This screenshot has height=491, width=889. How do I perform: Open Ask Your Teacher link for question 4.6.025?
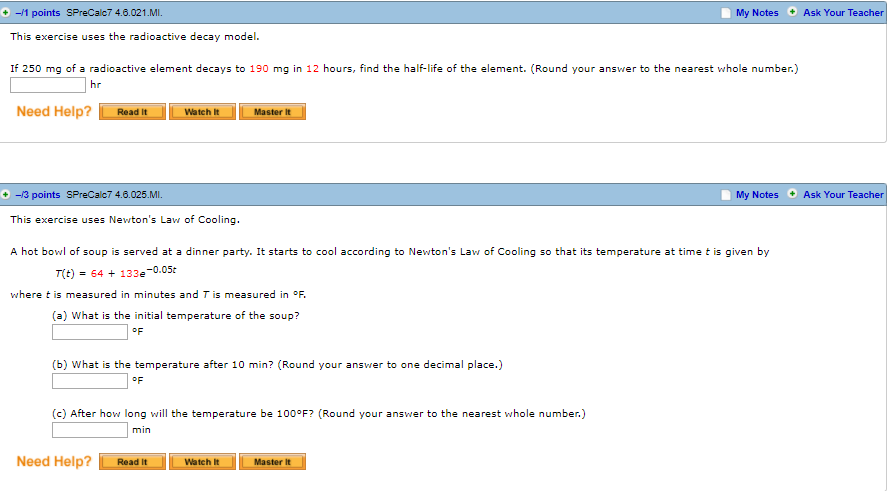coord(843,194)
